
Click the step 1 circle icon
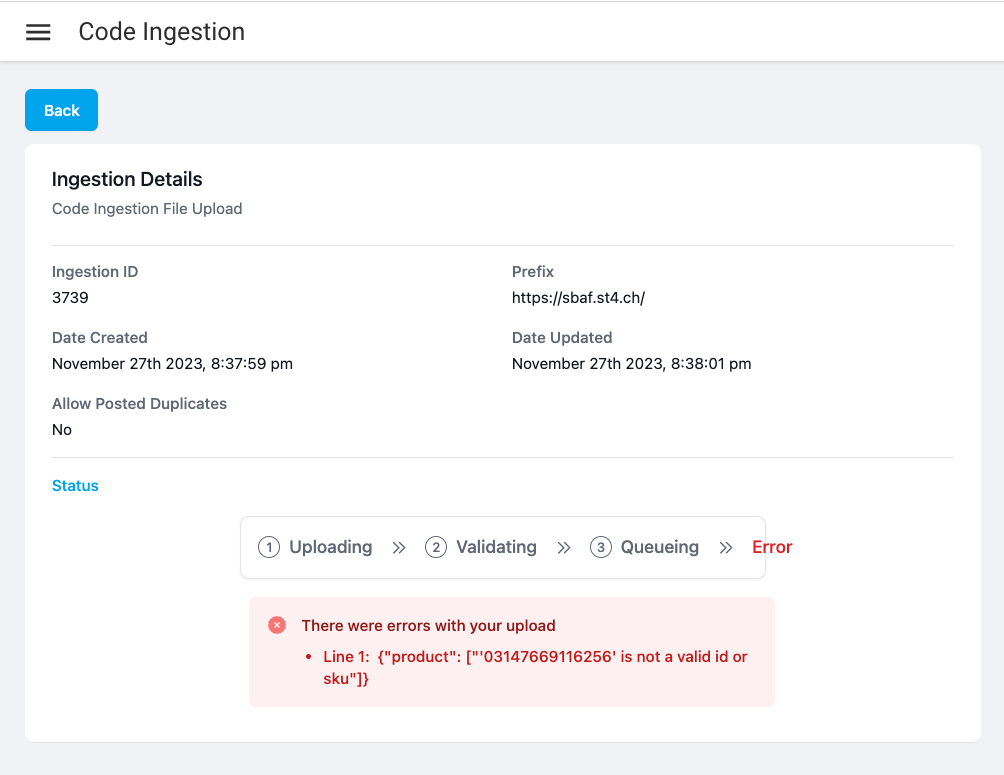click(268, 547)
